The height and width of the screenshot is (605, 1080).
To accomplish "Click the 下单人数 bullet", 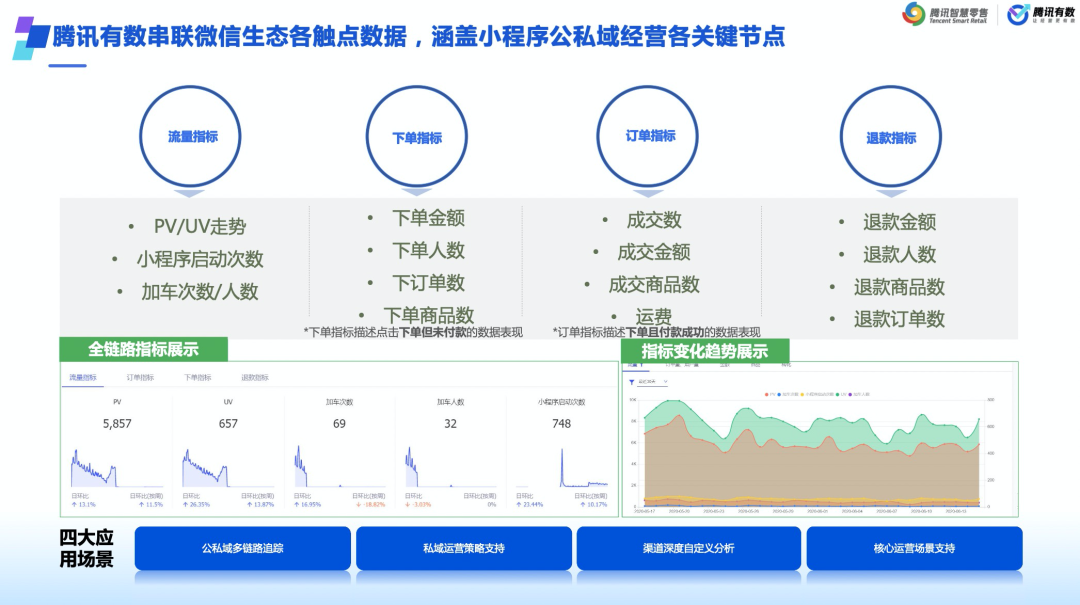I will 428,250.
